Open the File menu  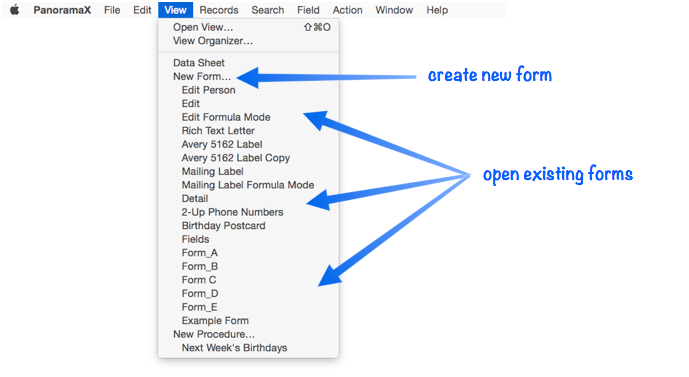112,10
